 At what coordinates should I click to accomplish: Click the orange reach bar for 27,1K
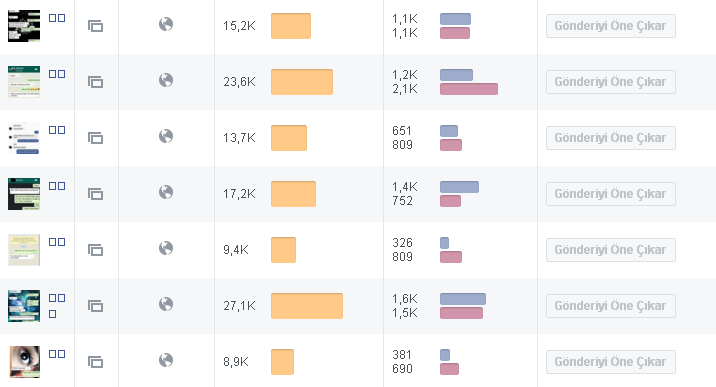click(307, 306)
